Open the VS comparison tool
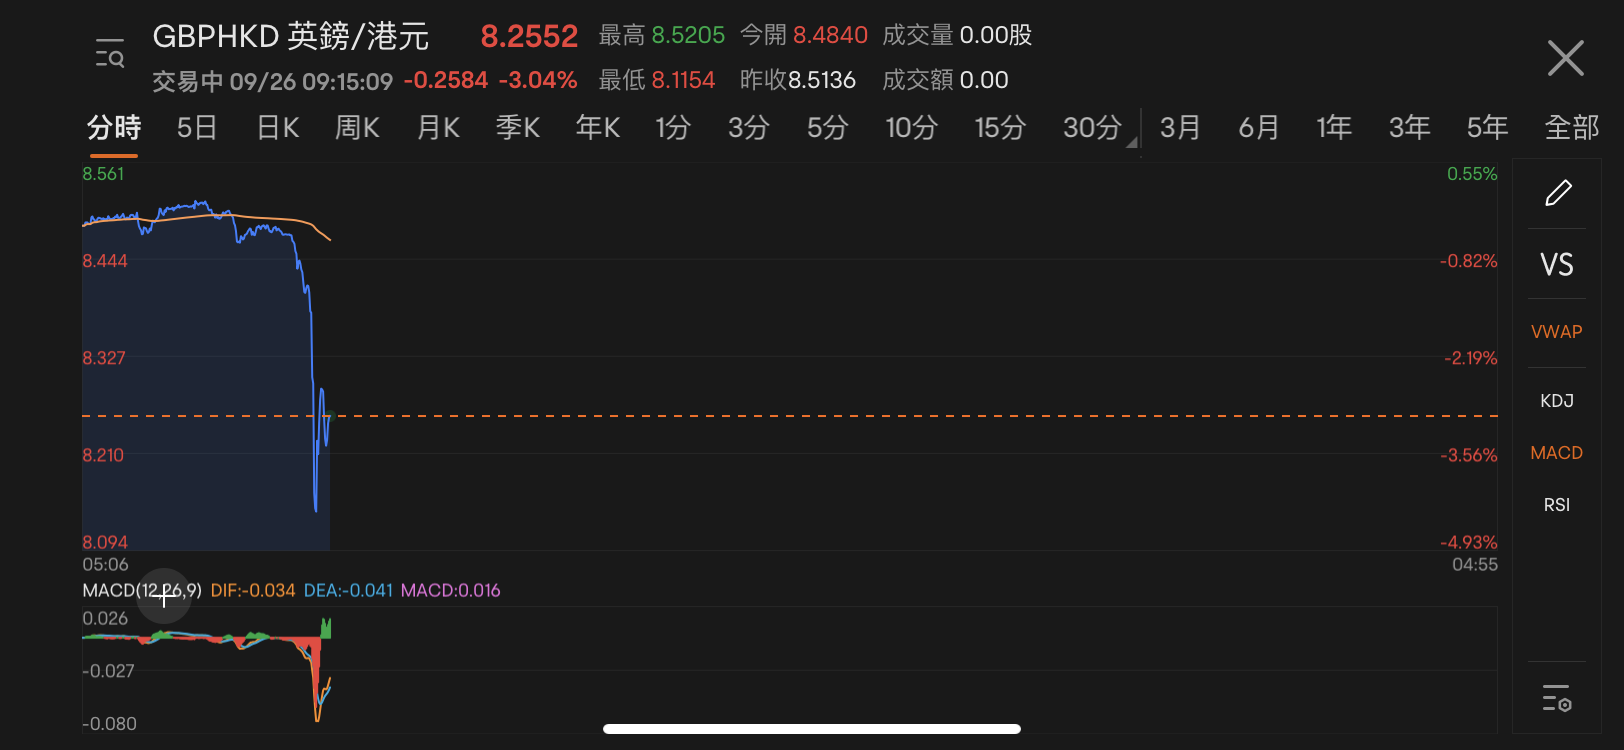 pyautogui.click(x=1557, y=265)
